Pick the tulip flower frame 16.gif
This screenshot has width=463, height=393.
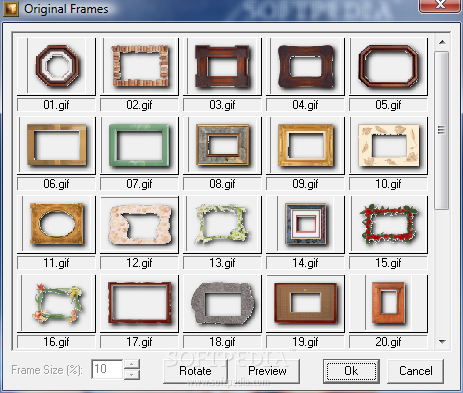point(56,303)
